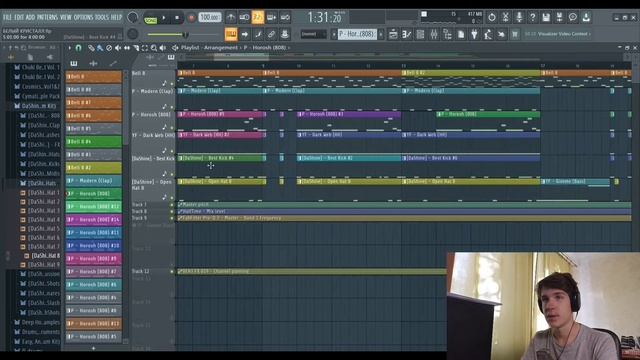Expand the DaShin drum kit folder

point(36,106)
